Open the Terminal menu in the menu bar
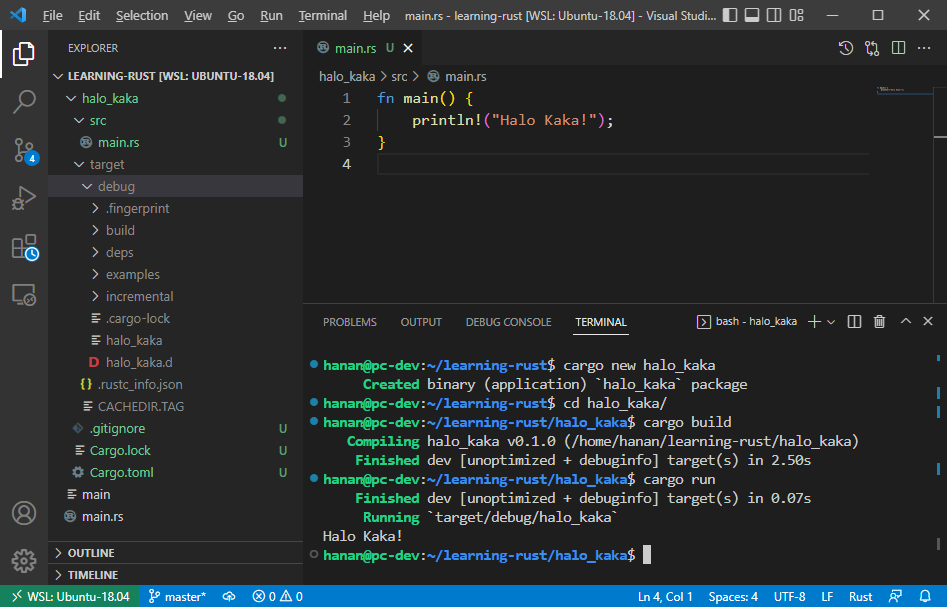 click(x=322, y=15)
